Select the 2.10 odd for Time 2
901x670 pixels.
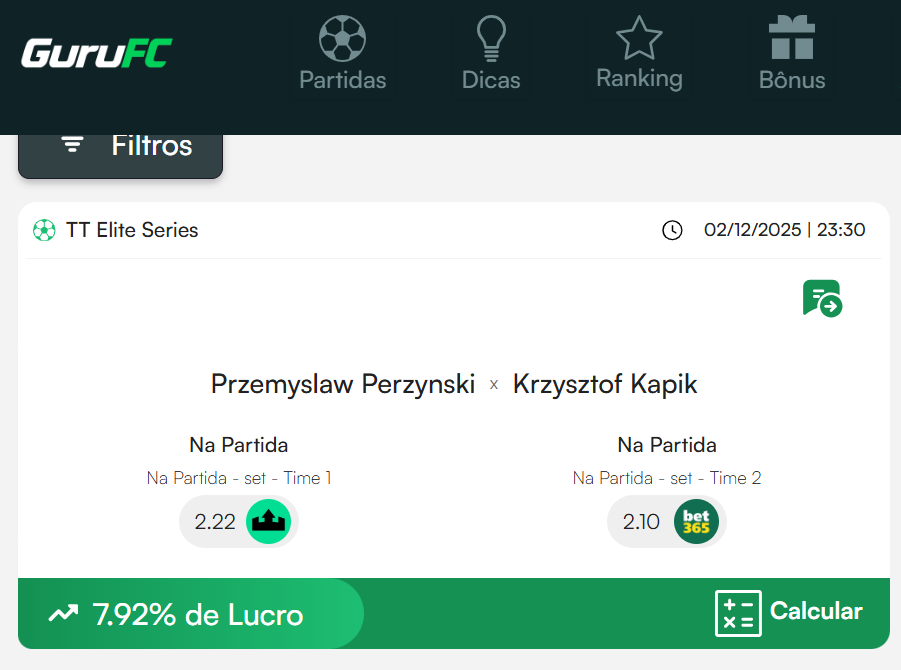click(x=666, y=521)
